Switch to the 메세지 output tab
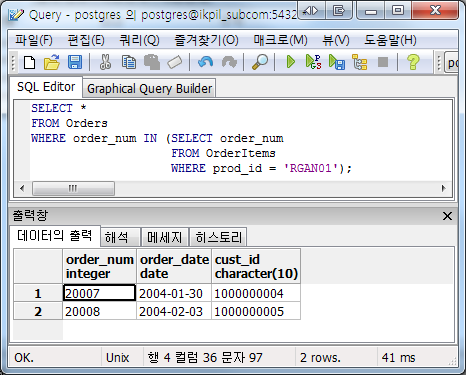 (165, 237)
